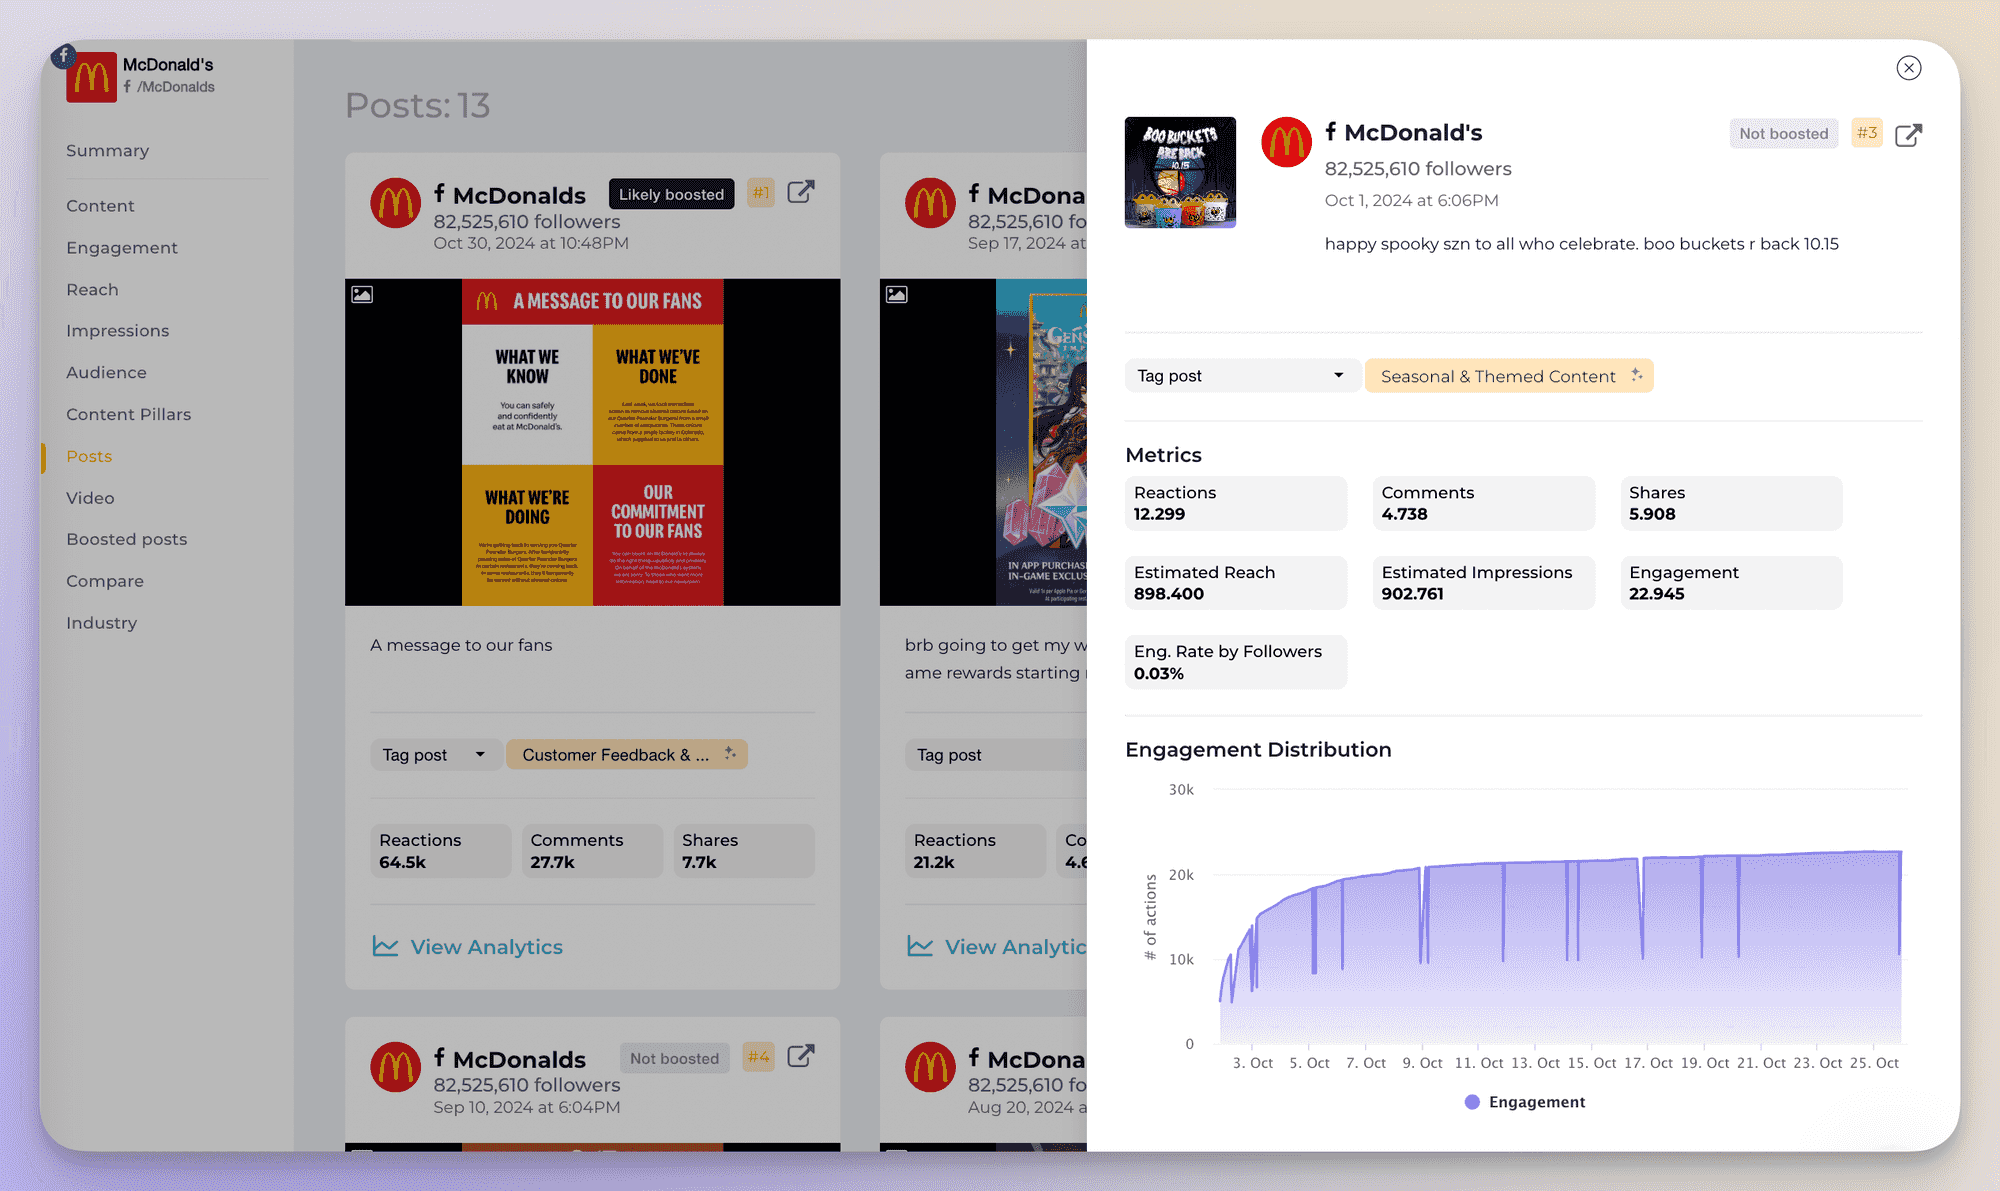The image size is (2000, 1191).
Task: Open Boosted posts in sidebar
Action: click(126, 540)
